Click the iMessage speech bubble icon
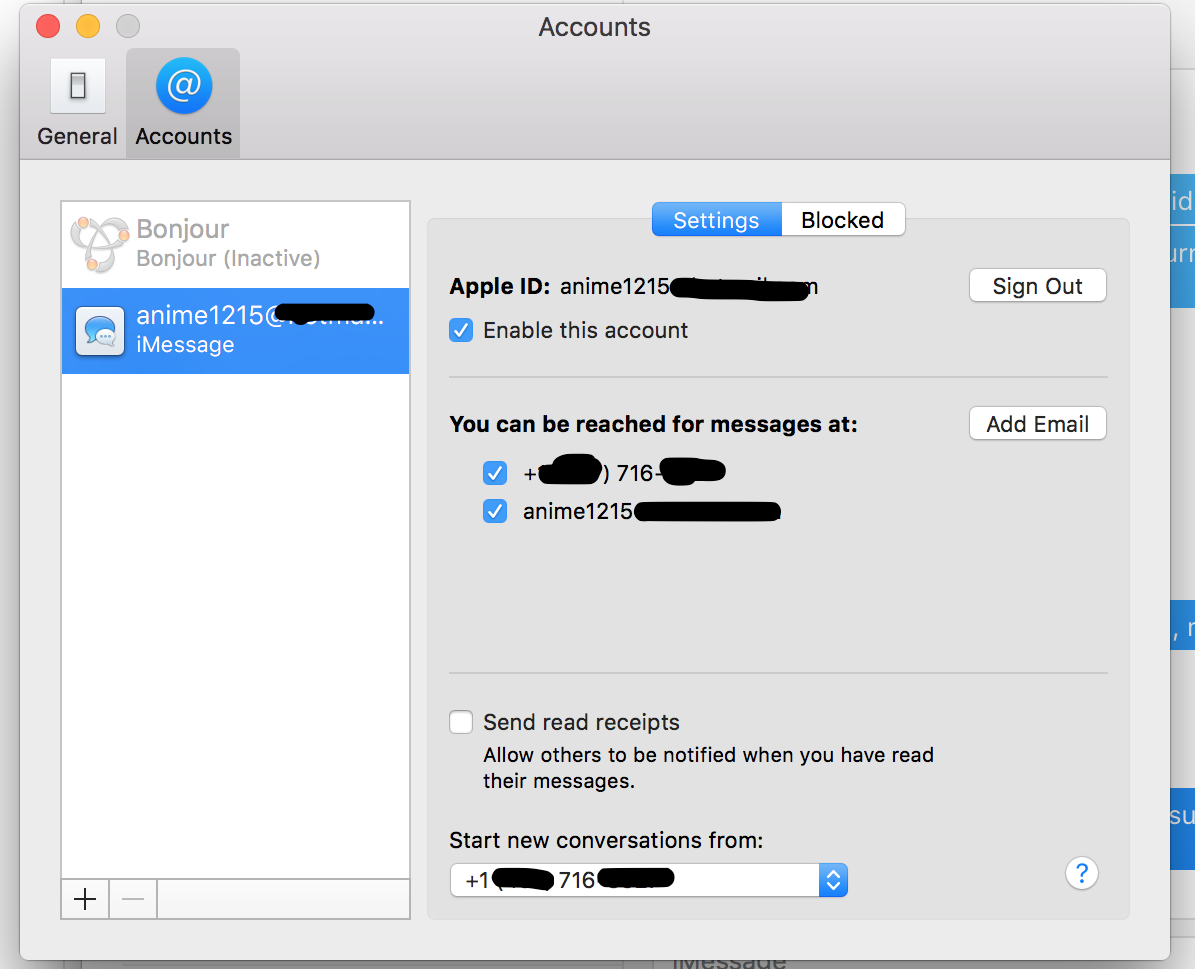The width and height of the screenshot is (1195, 969). tap(100, 331)
